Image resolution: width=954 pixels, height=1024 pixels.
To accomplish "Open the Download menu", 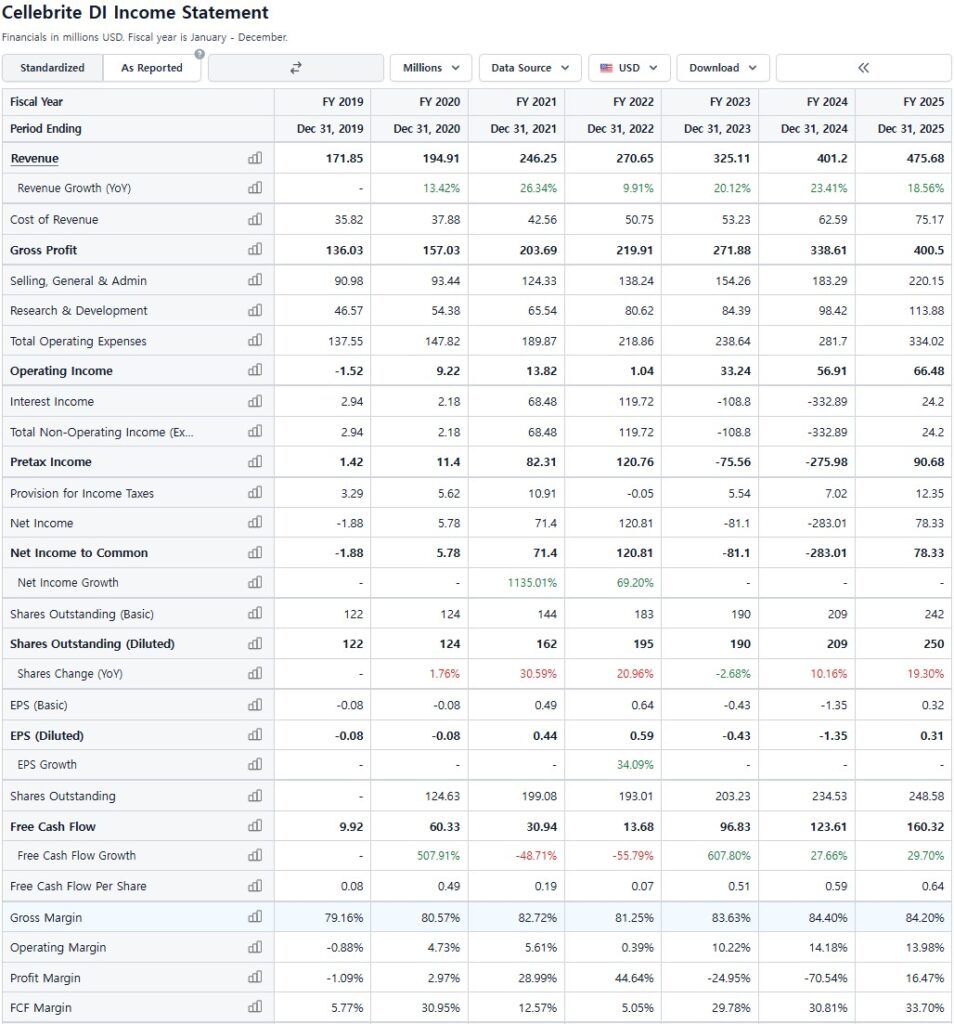I will tap(723, 68).
